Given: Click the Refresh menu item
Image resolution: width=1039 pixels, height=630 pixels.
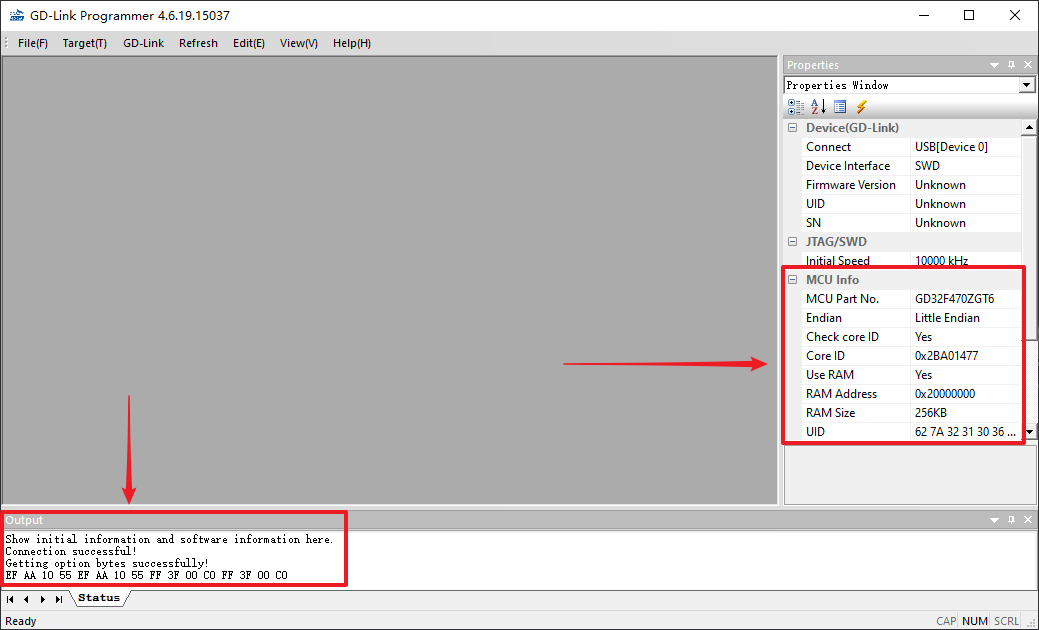Looking at the screenshot, I should tap(198, 43).
